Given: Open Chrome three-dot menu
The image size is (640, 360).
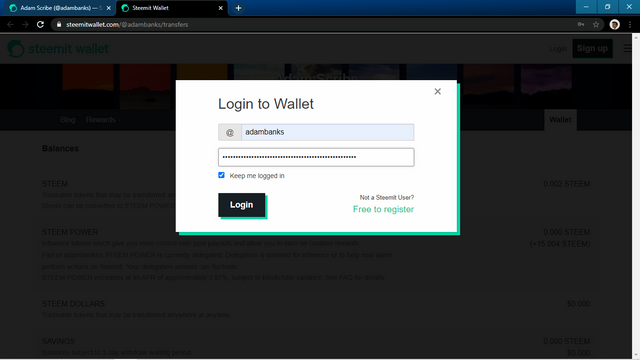Looking at the screenshot, I should 630,24.
